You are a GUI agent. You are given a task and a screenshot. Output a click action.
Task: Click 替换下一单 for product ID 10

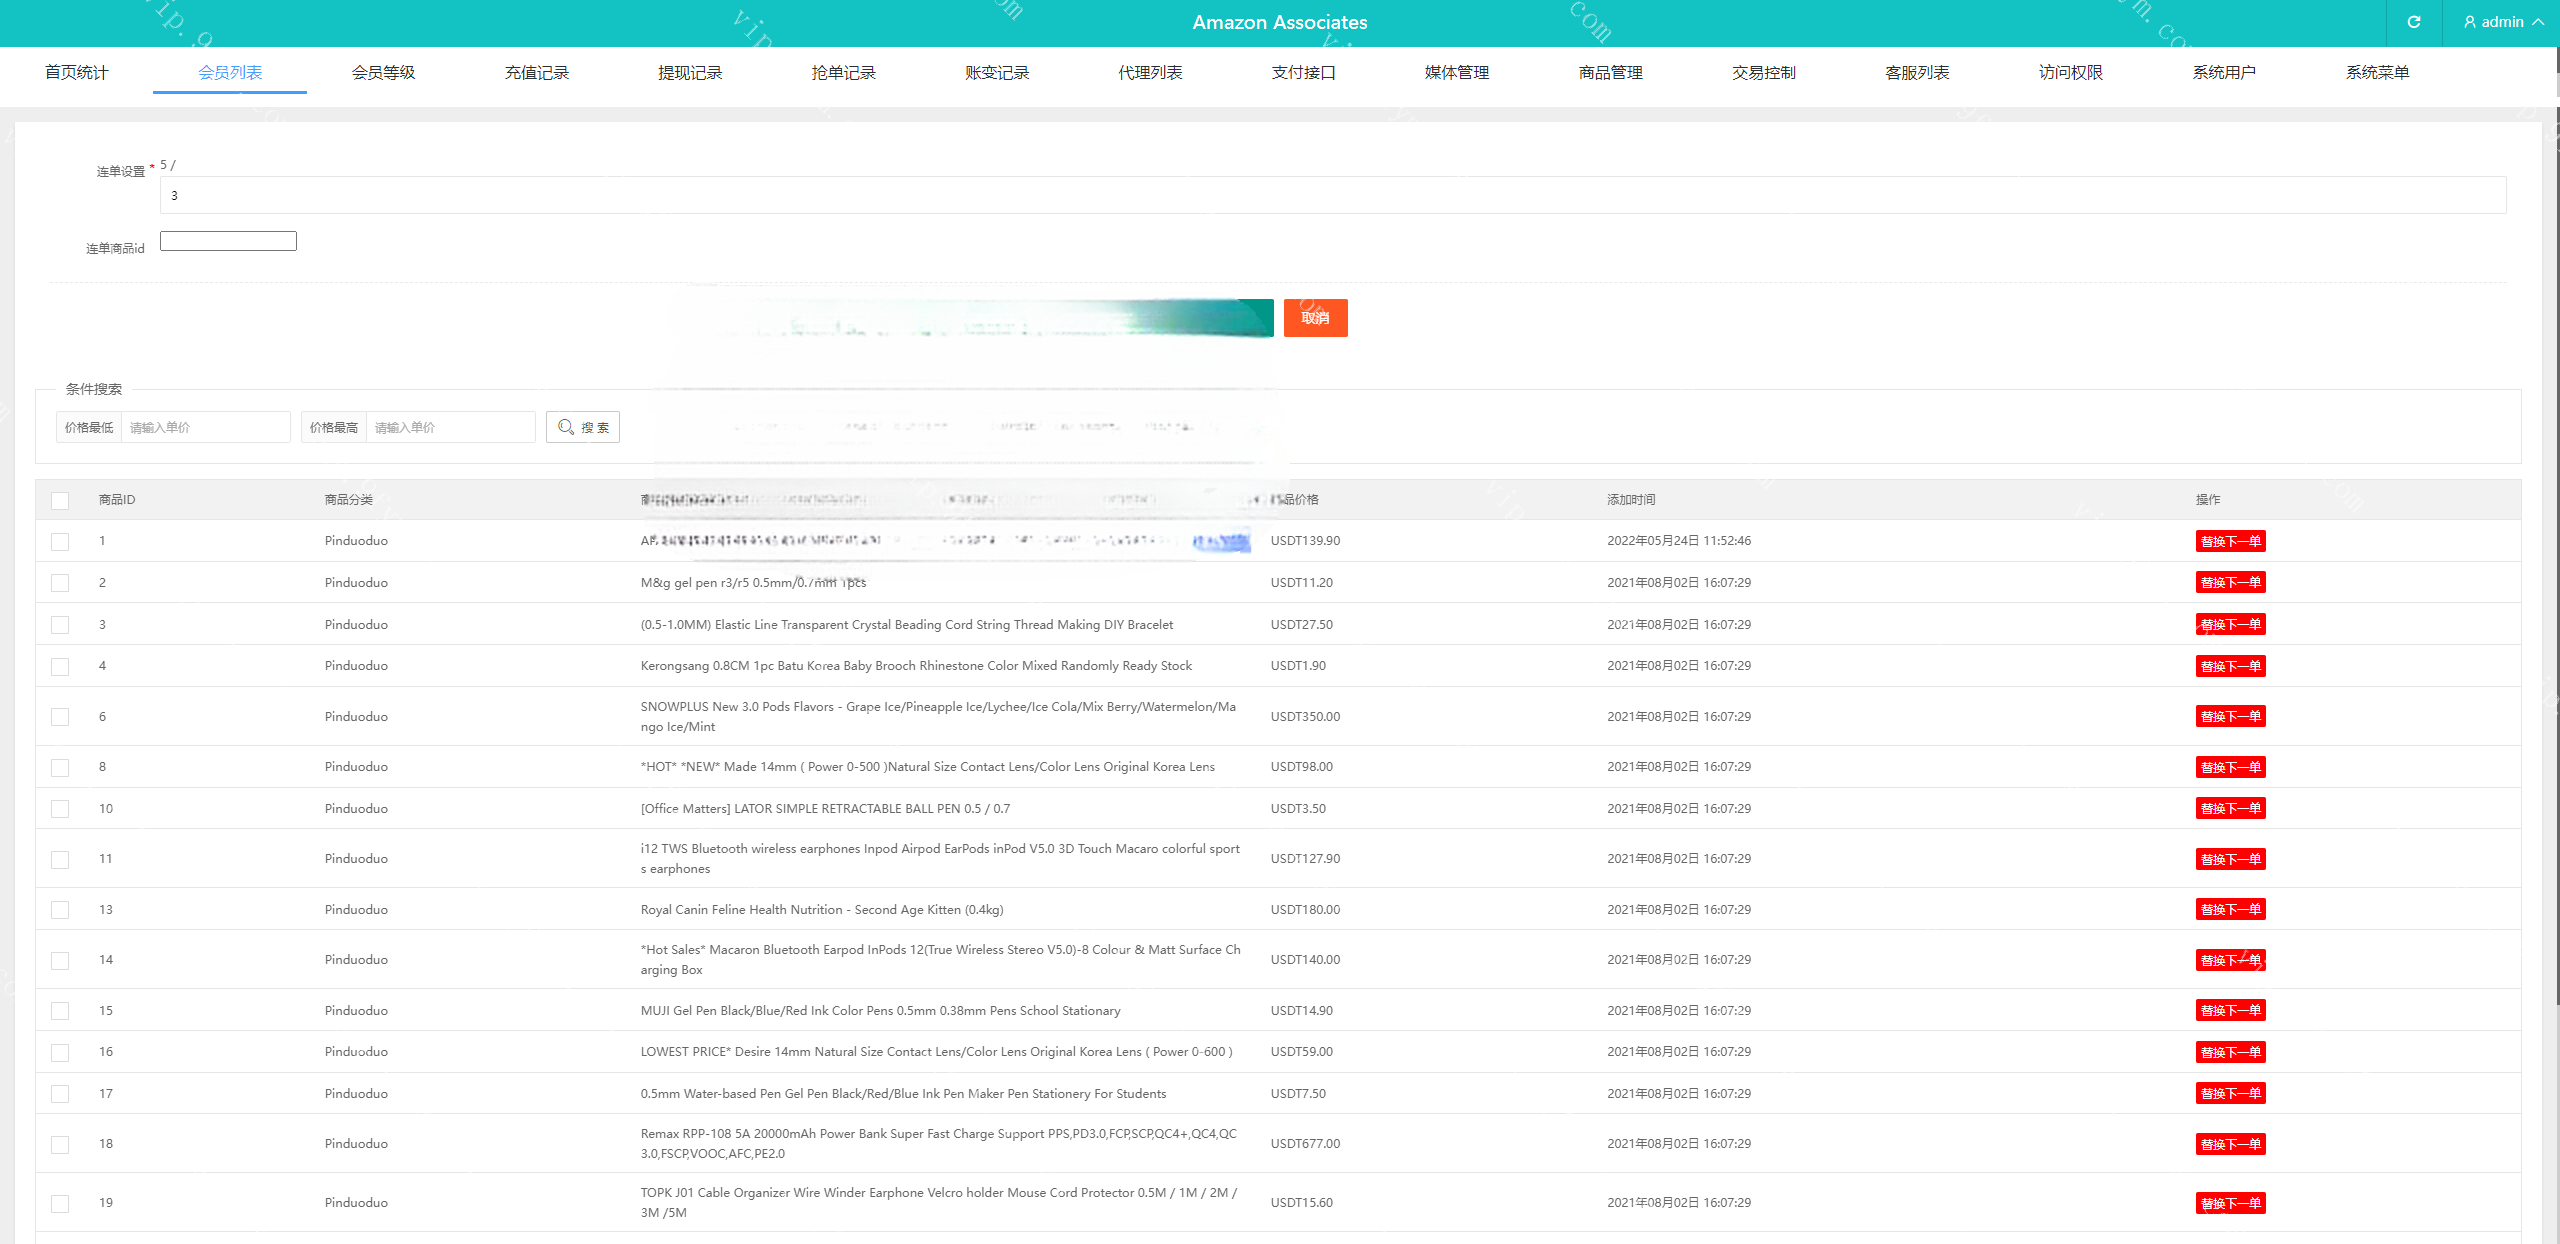coord(2230,808)
